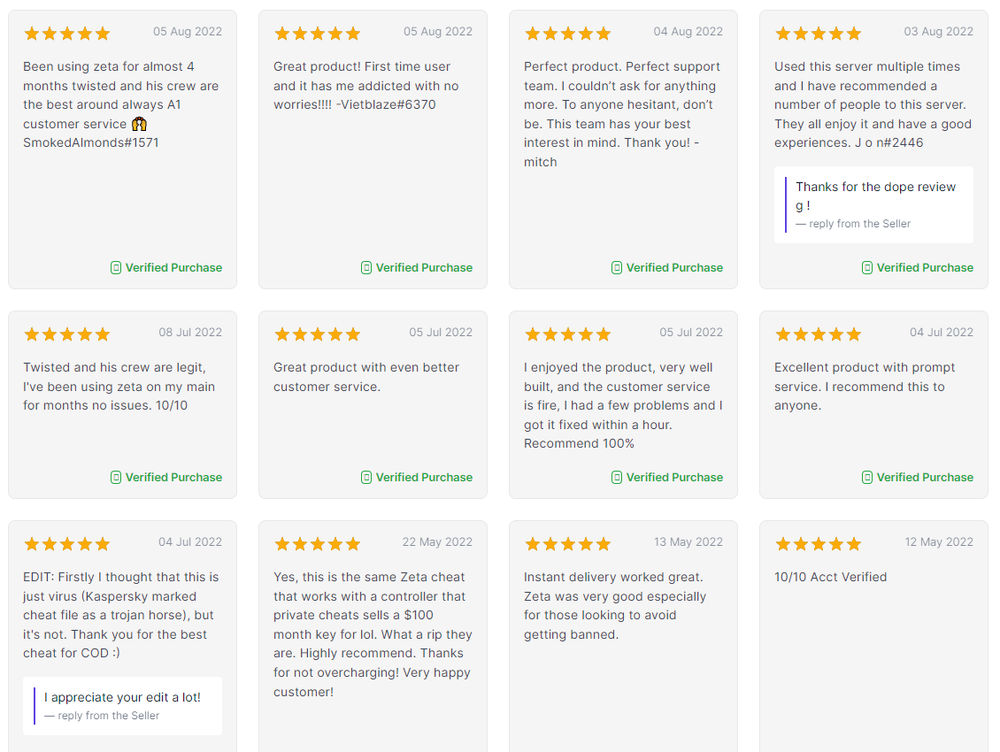
Task: Click verified icon on 08 Jul 2022 review
Action: (x=116, y=478)
